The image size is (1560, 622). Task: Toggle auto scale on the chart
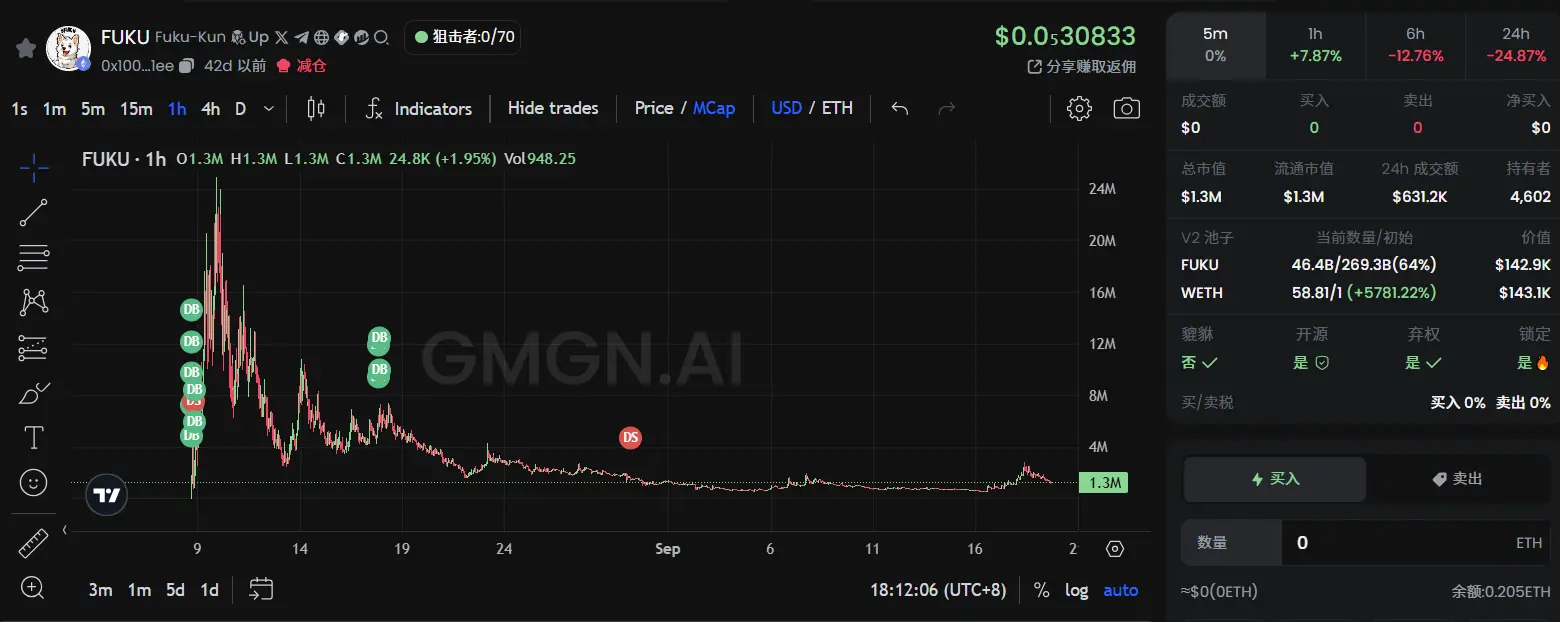pos(1120,590)
